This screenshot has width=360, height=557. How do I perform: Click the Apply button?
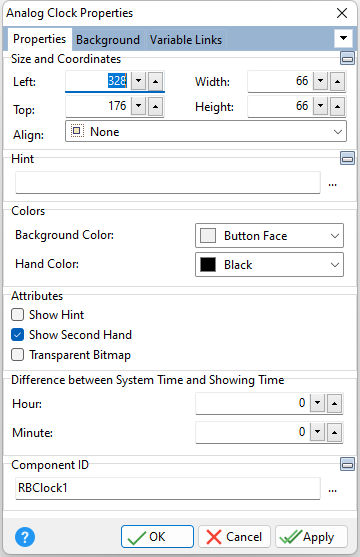pos(311,536)
